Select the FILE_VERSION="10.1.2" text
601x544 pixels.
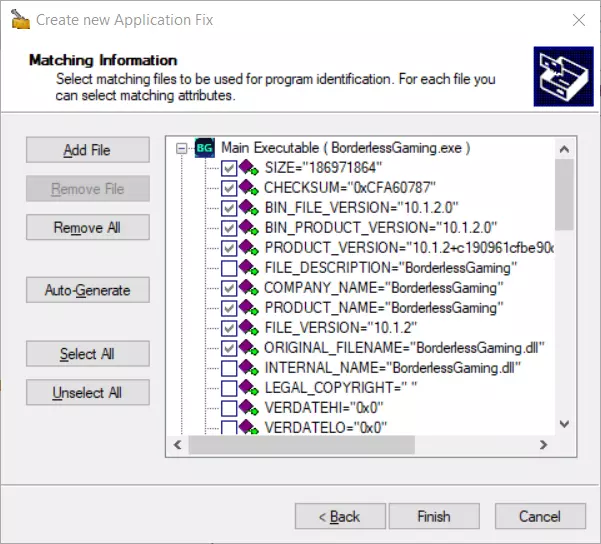click(x=340, y=328)
